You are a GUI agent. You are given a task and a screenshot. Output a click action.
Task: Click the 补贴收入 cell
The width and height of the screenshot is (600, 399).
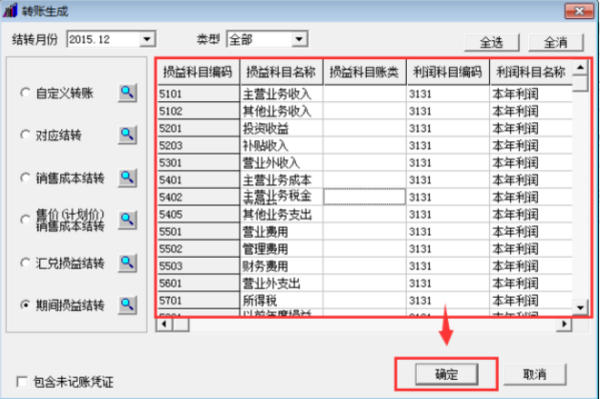281,145
